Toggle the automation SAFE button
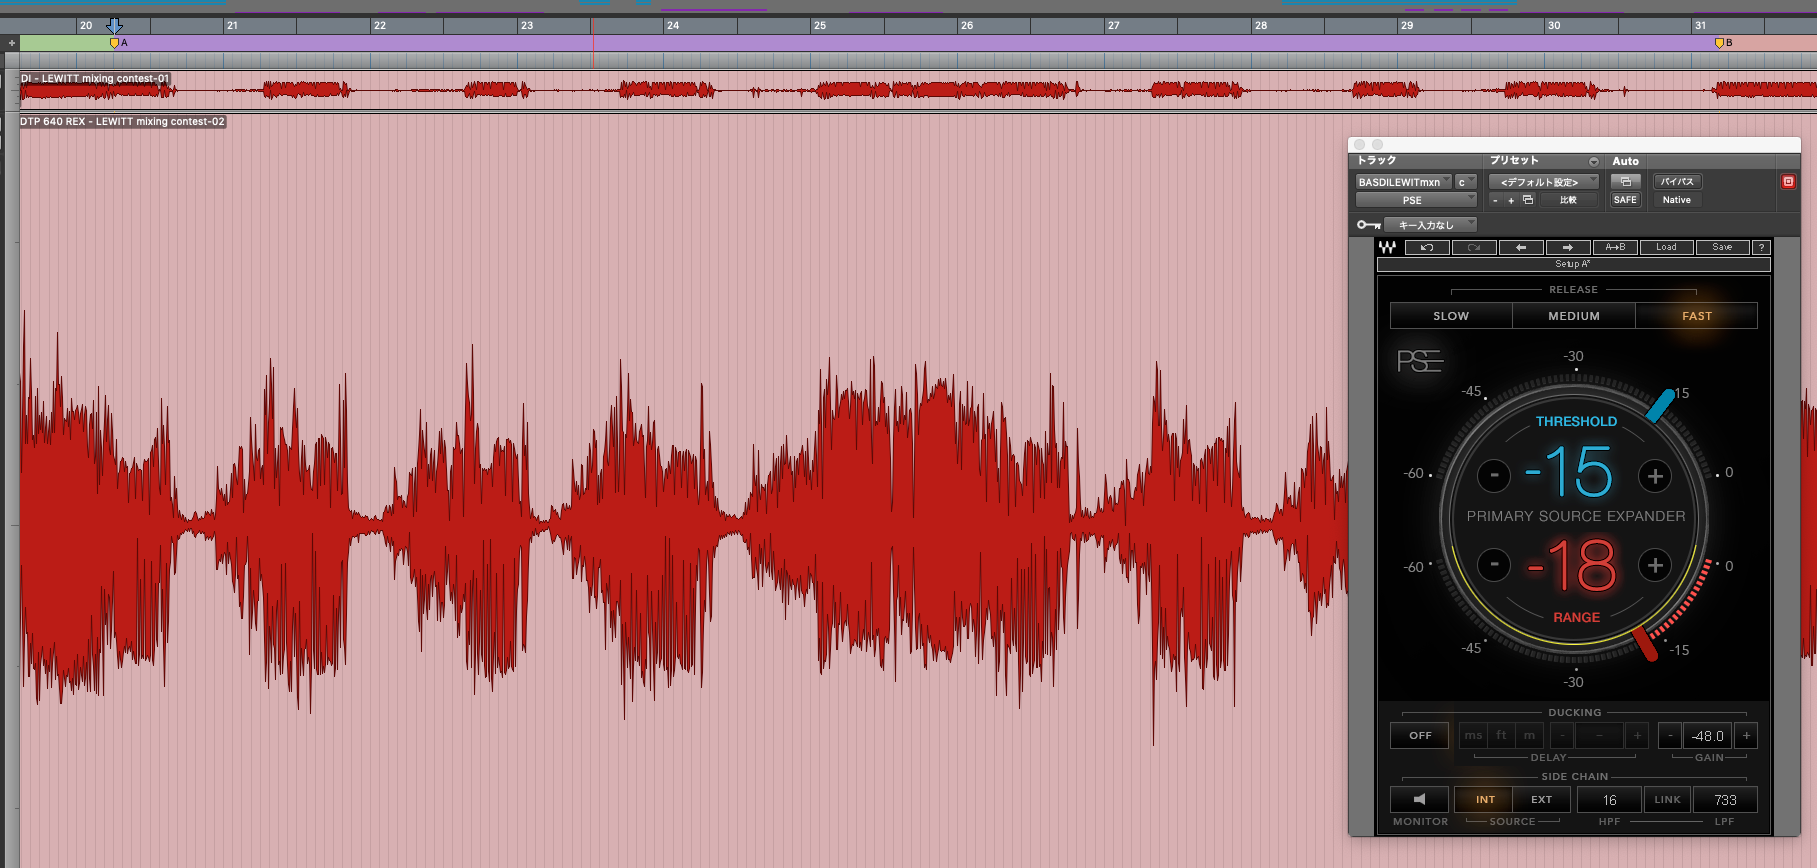 tap(1625, 200)
